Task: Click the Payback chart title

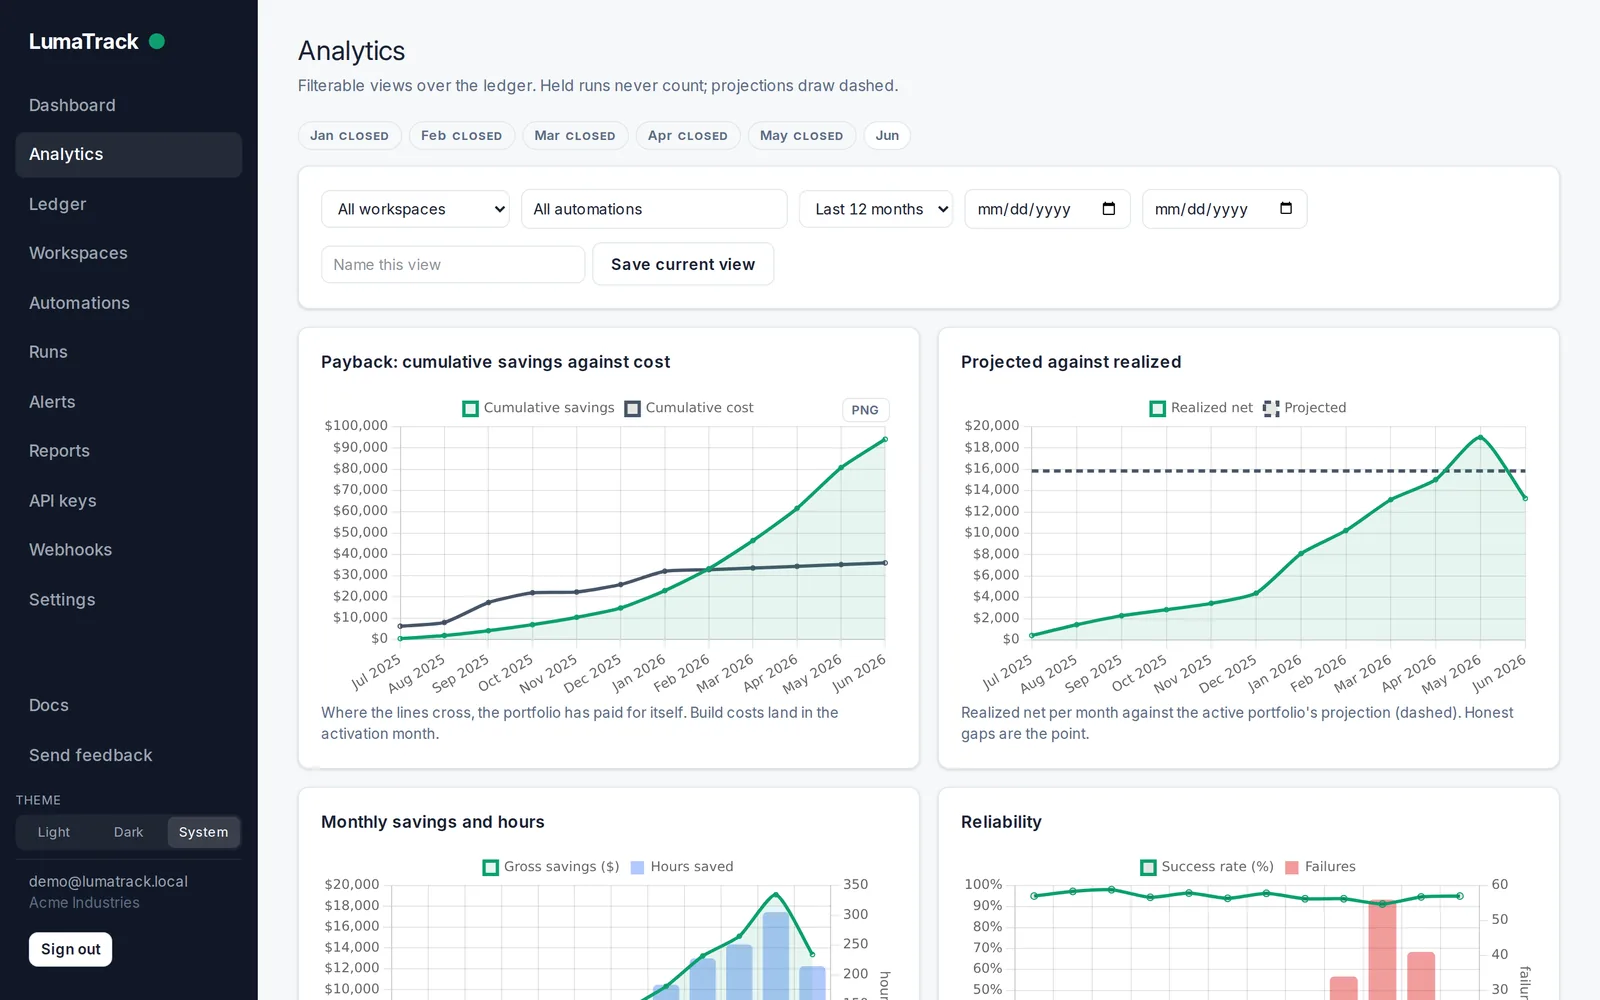Action: 495,362
